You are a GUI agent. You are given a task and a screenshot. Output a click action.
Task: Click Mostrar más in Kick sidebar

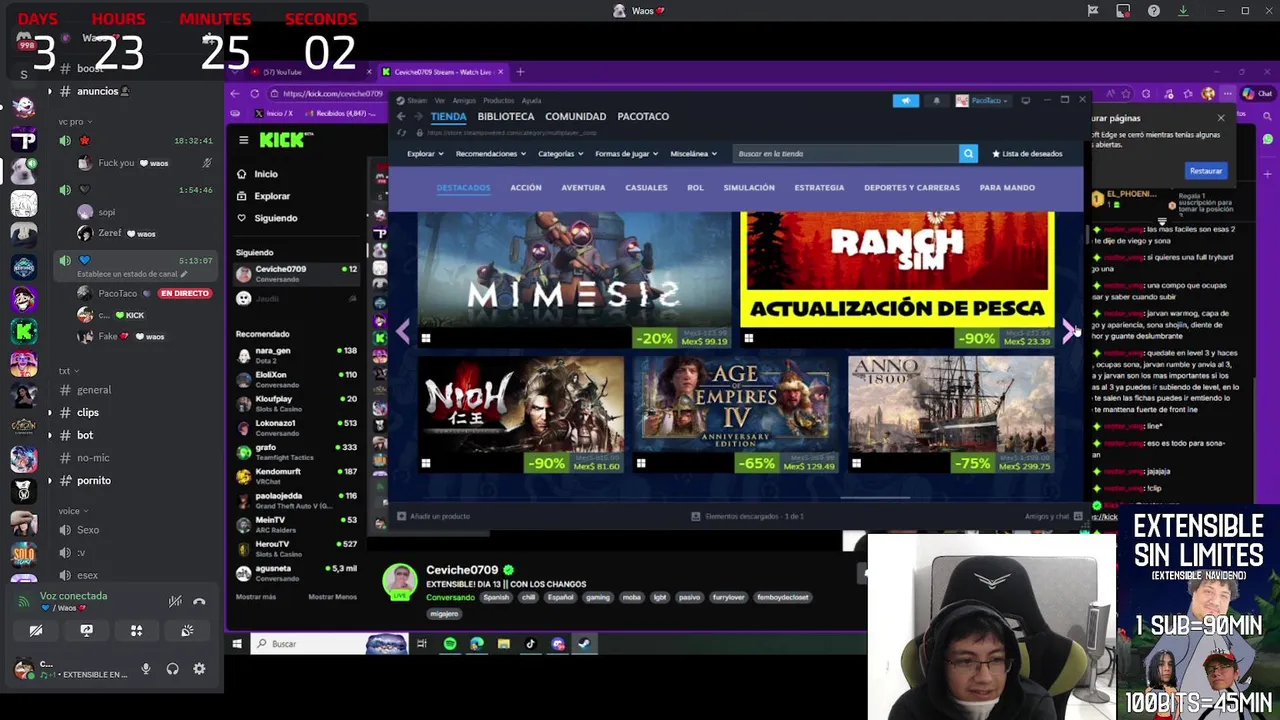tap(255, 597)
